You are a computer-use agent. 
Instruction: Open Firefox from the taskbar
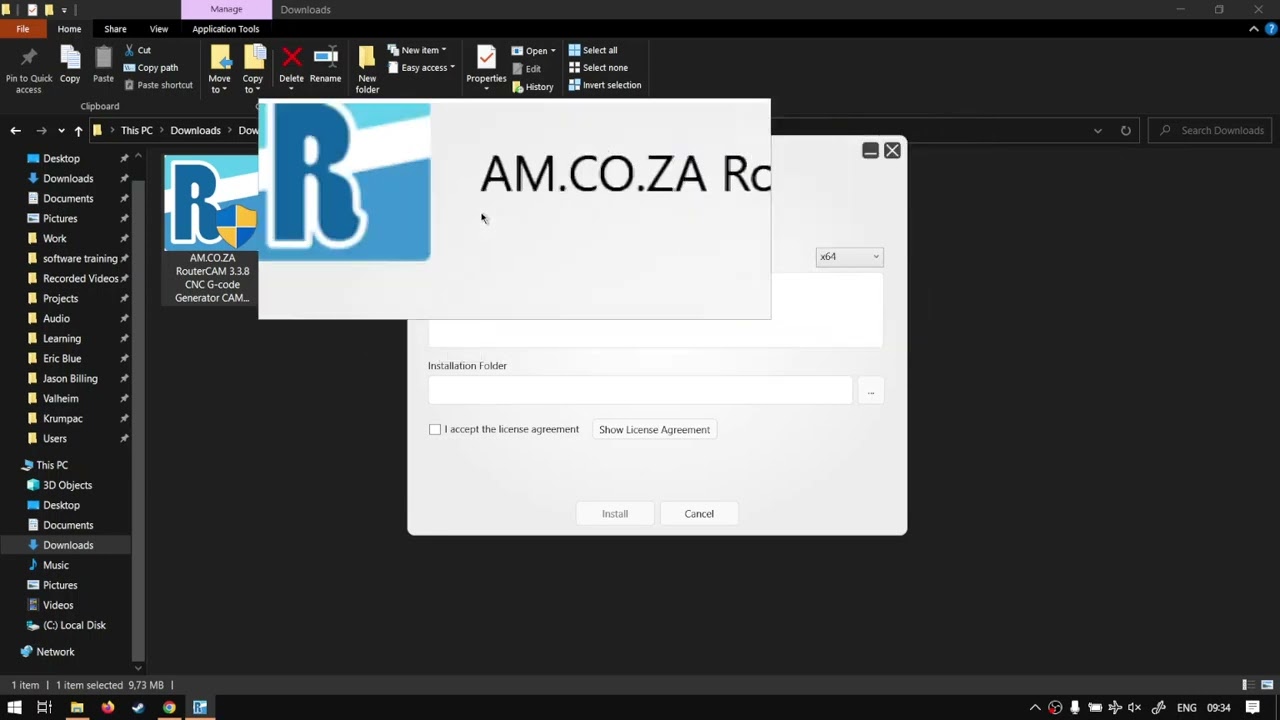108,707
